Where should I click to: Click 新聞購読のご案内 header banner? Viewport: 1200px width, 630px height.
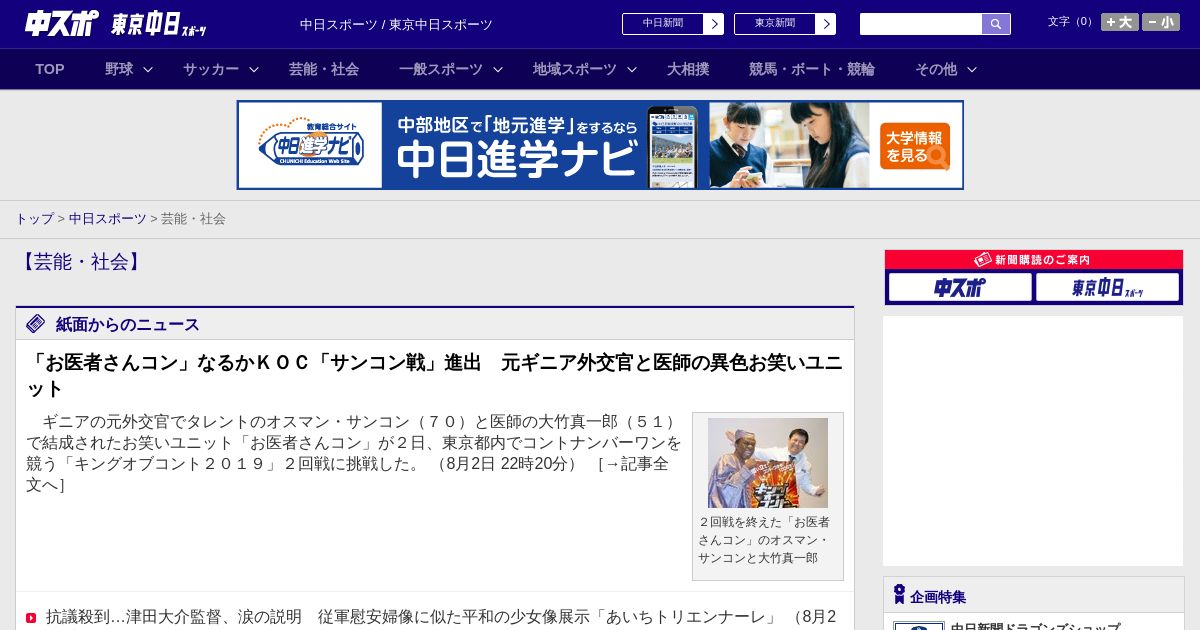[x=1034, y=259]
